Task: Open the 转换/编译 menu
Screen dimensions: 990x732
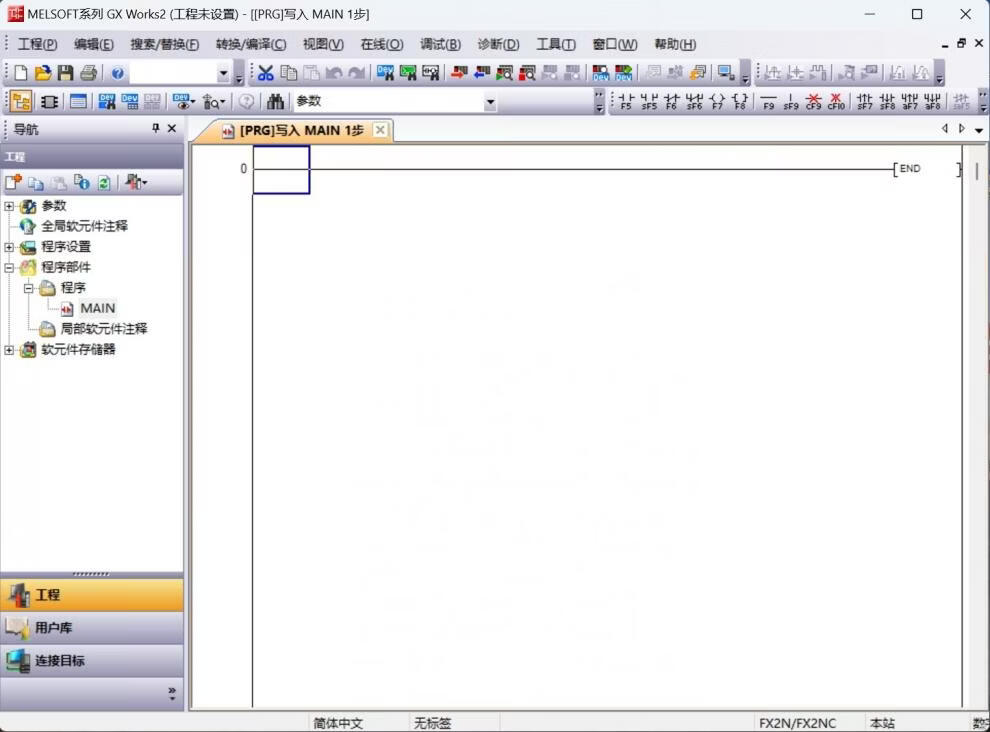Action: point(250,44)
